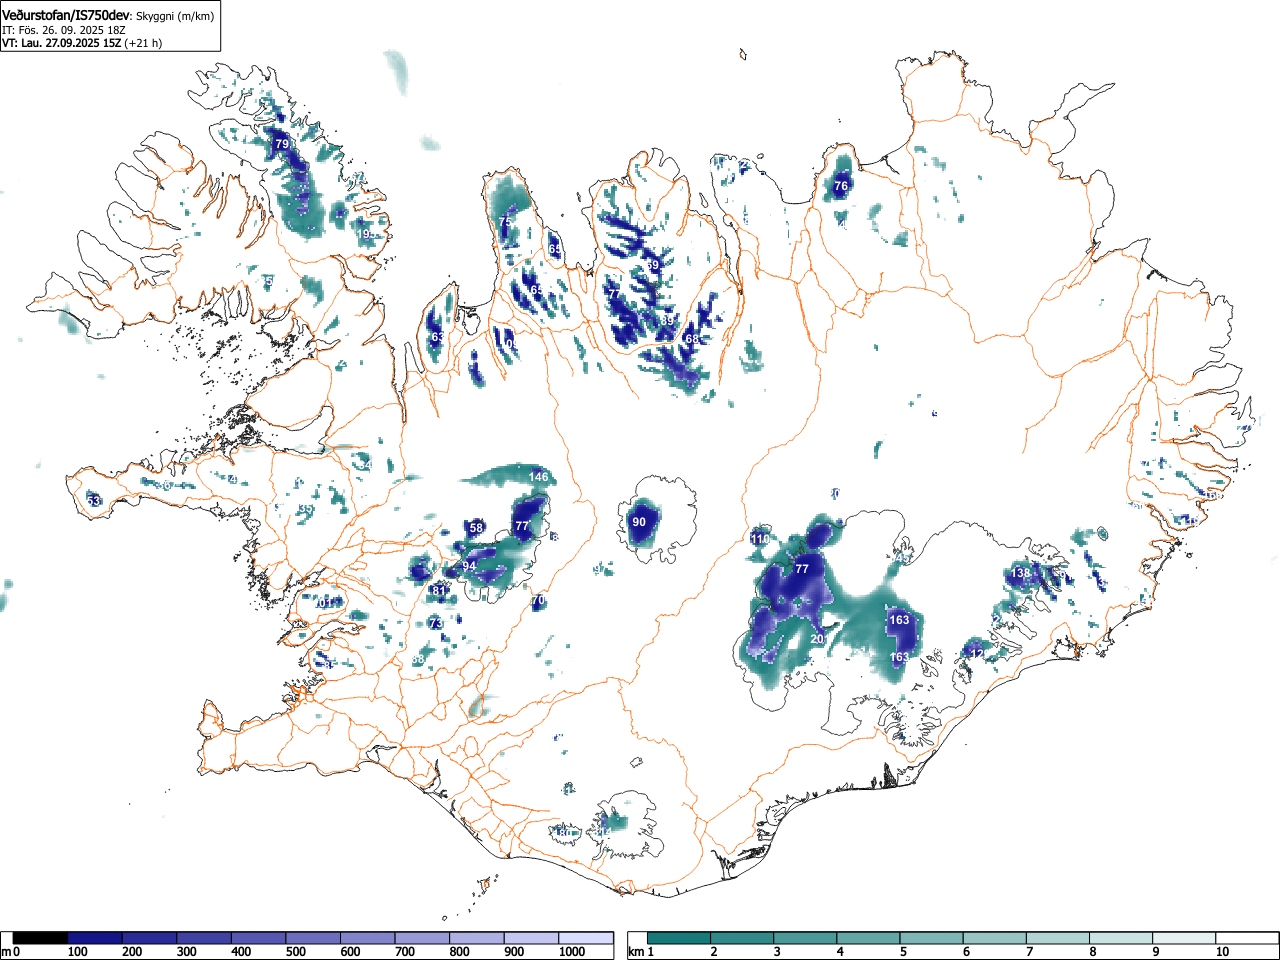Click the '5' tick label on the km scale

pos(903,952)
